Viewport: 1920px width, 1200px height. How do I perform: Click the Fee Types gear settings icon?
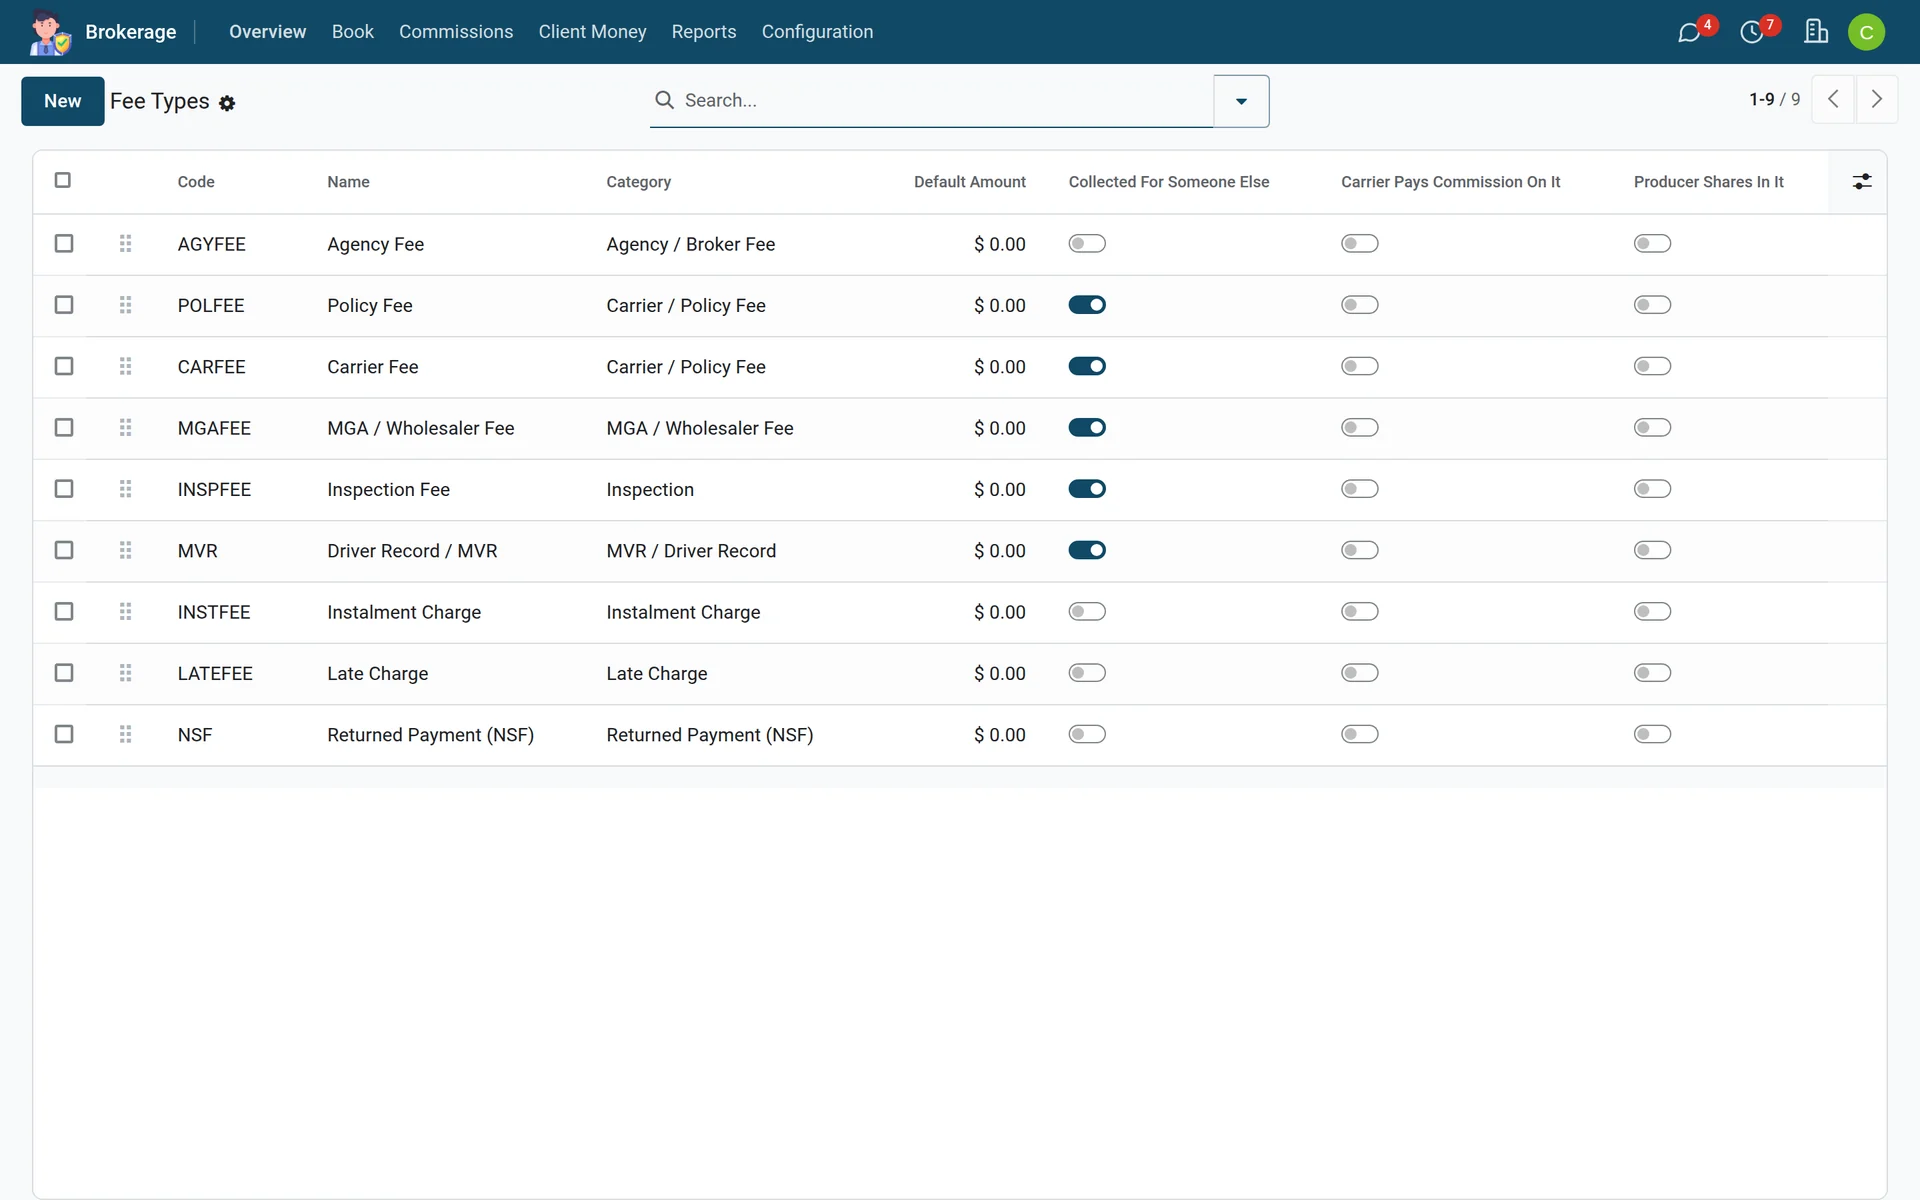(227, 103)
